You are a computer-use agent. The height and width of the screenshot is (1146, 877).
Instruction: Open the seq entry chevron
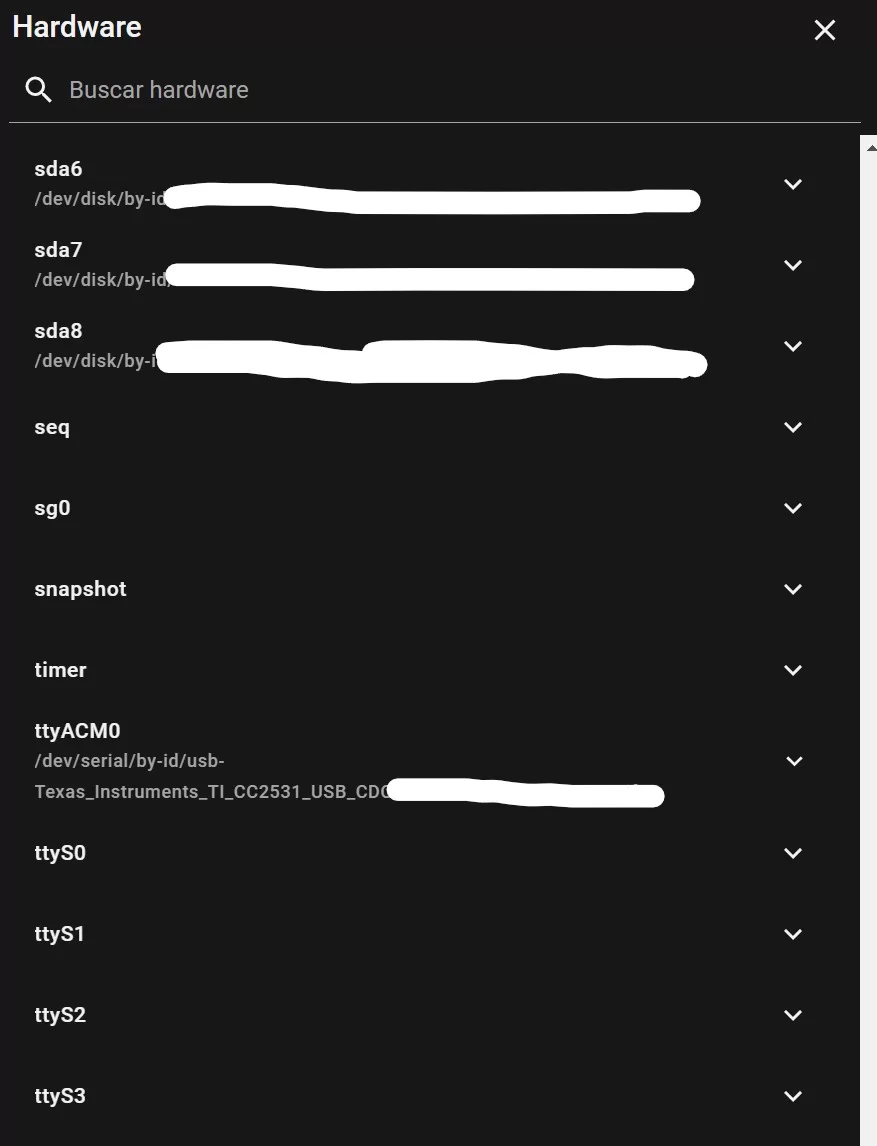(793, 427)
